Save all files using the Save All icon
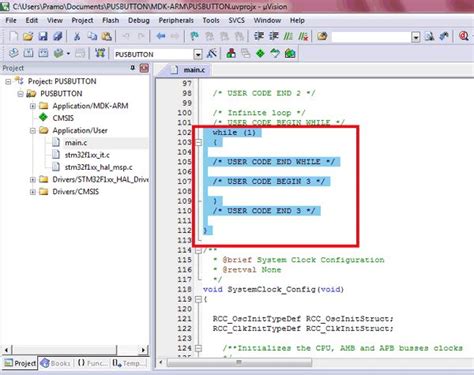This screenshot has width=474, height=375. [x=58, y=36]
